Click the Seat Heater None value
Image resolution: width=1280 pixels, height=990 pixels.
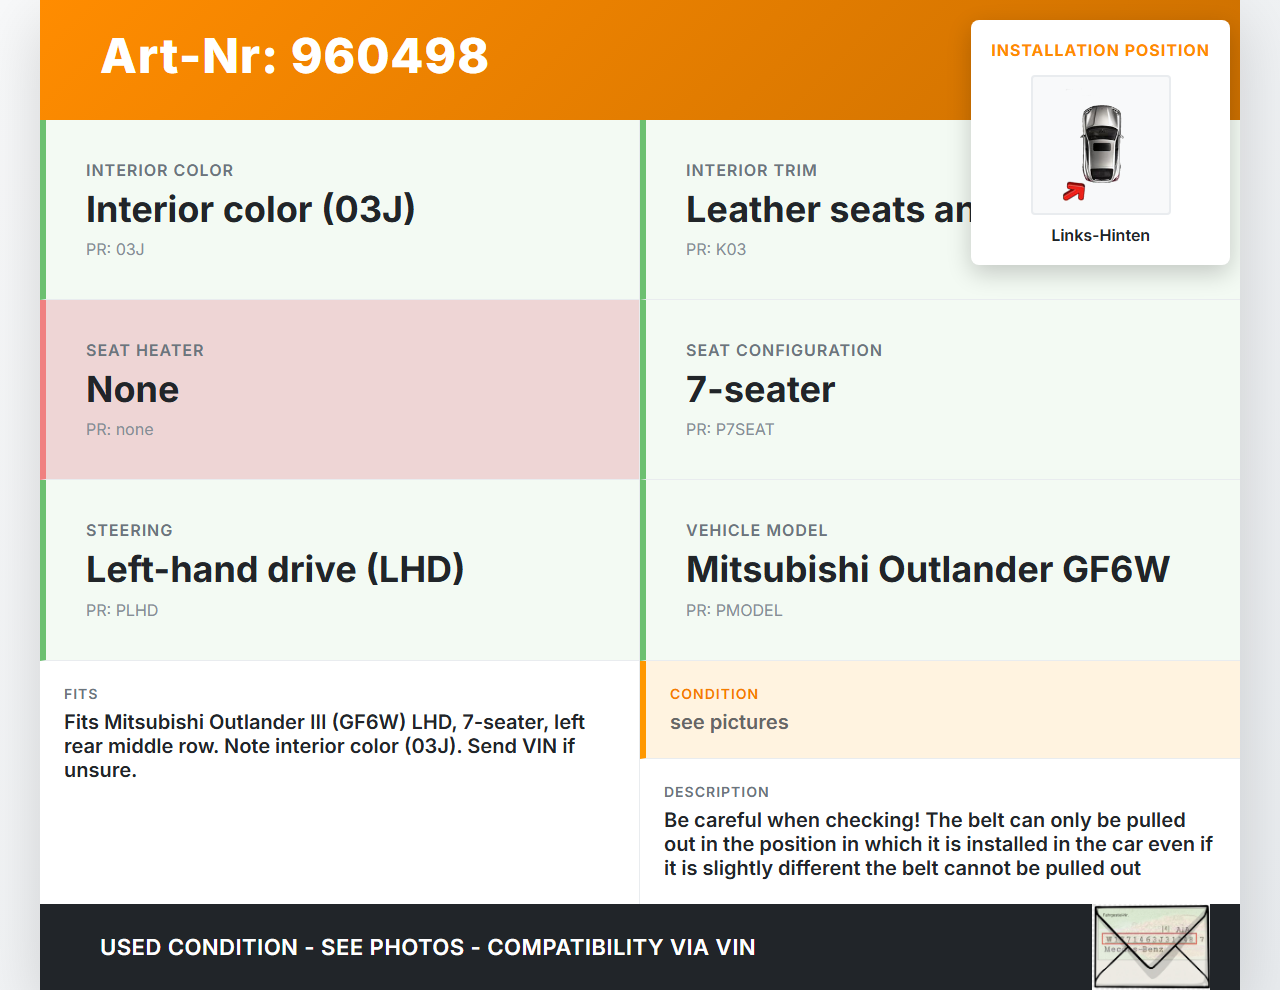(133, 389)
